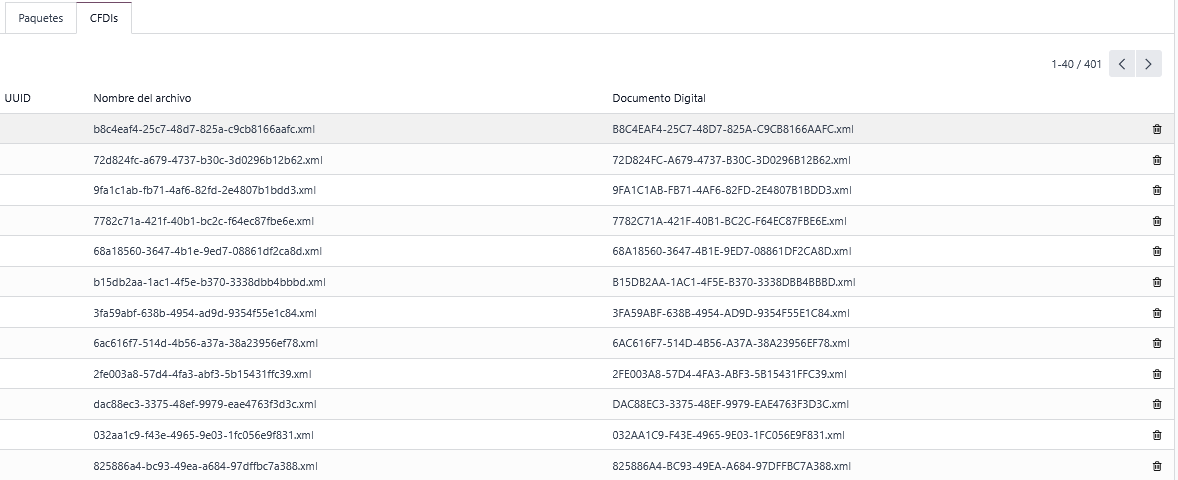Open document 2FE003A8-57D4-4FA3-ABF3-5B15431FFC39.xml
The width and height of the screenshot is (1178, 480).
[729, 374]
